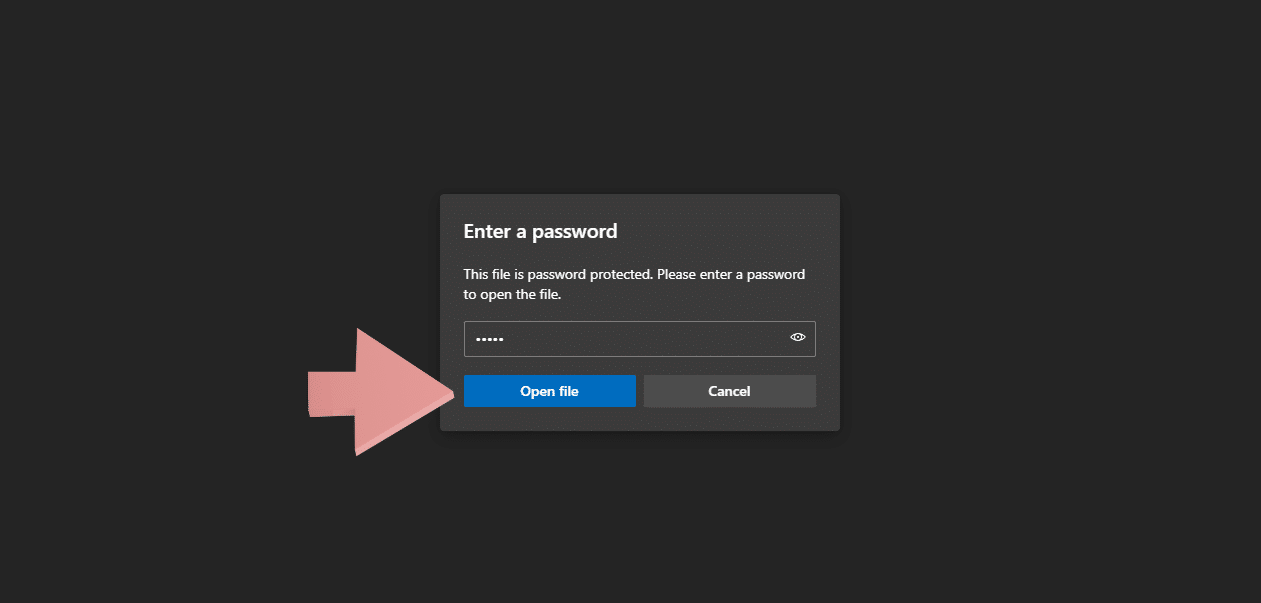The width and height of the screenshot is (1261, 603).
Task: Toggle password visibility in the text box
Action: (x=798, y=338)
